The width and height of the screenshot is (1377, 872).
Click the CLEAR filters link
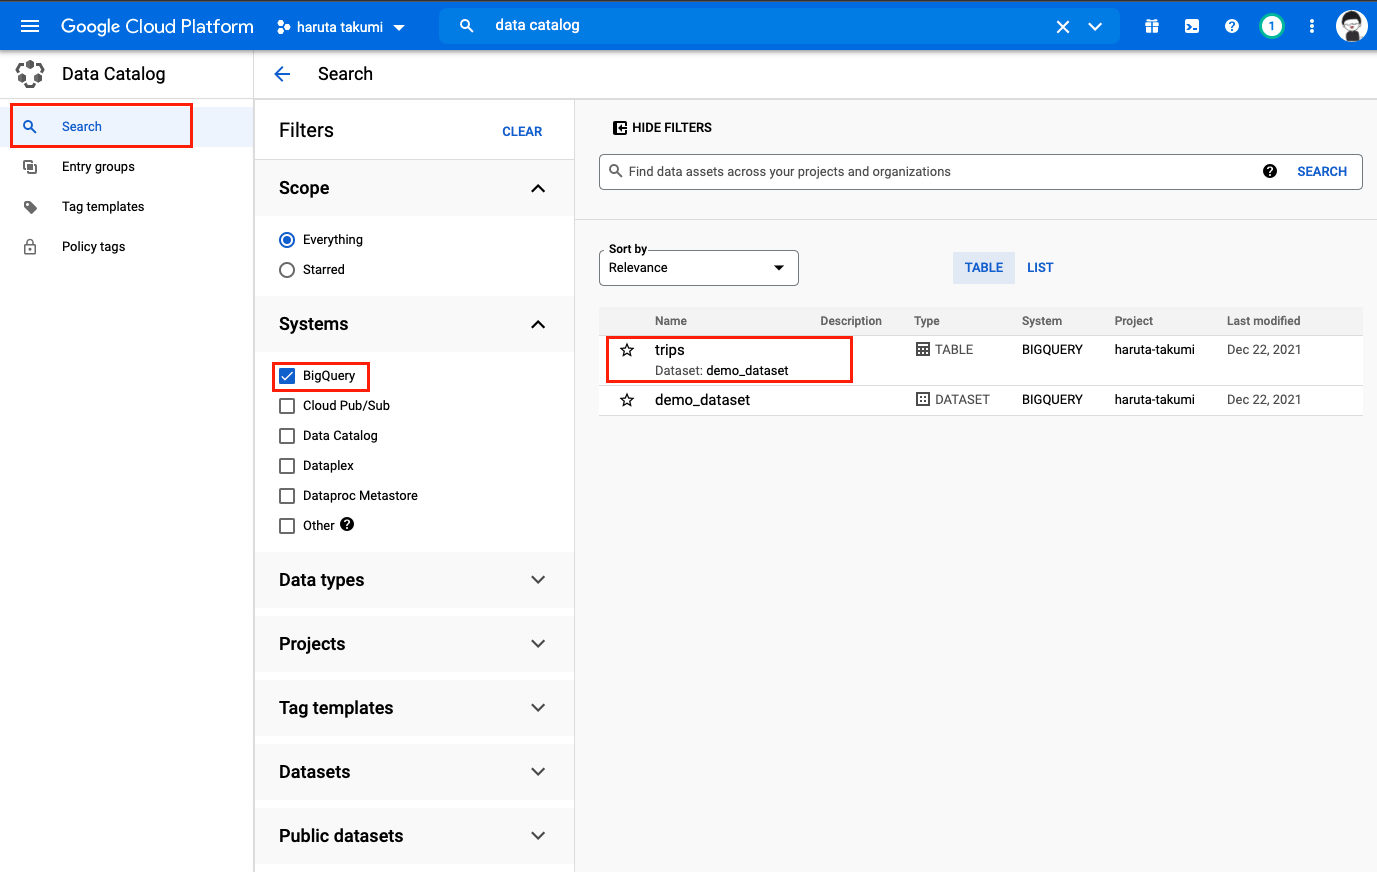coord(522,131)
